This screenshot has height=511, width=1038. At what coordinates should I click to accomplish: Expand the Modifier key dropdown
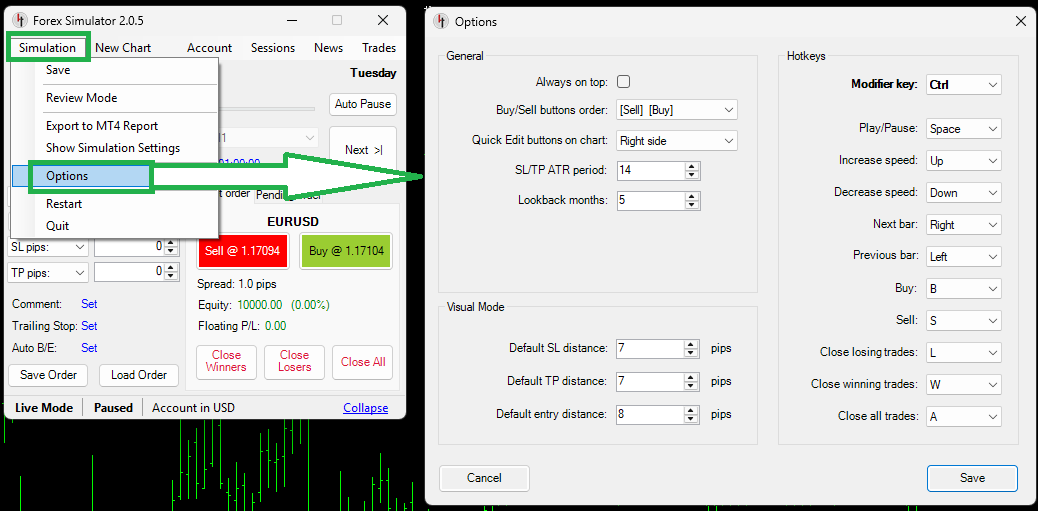click(x=963, y=85)
